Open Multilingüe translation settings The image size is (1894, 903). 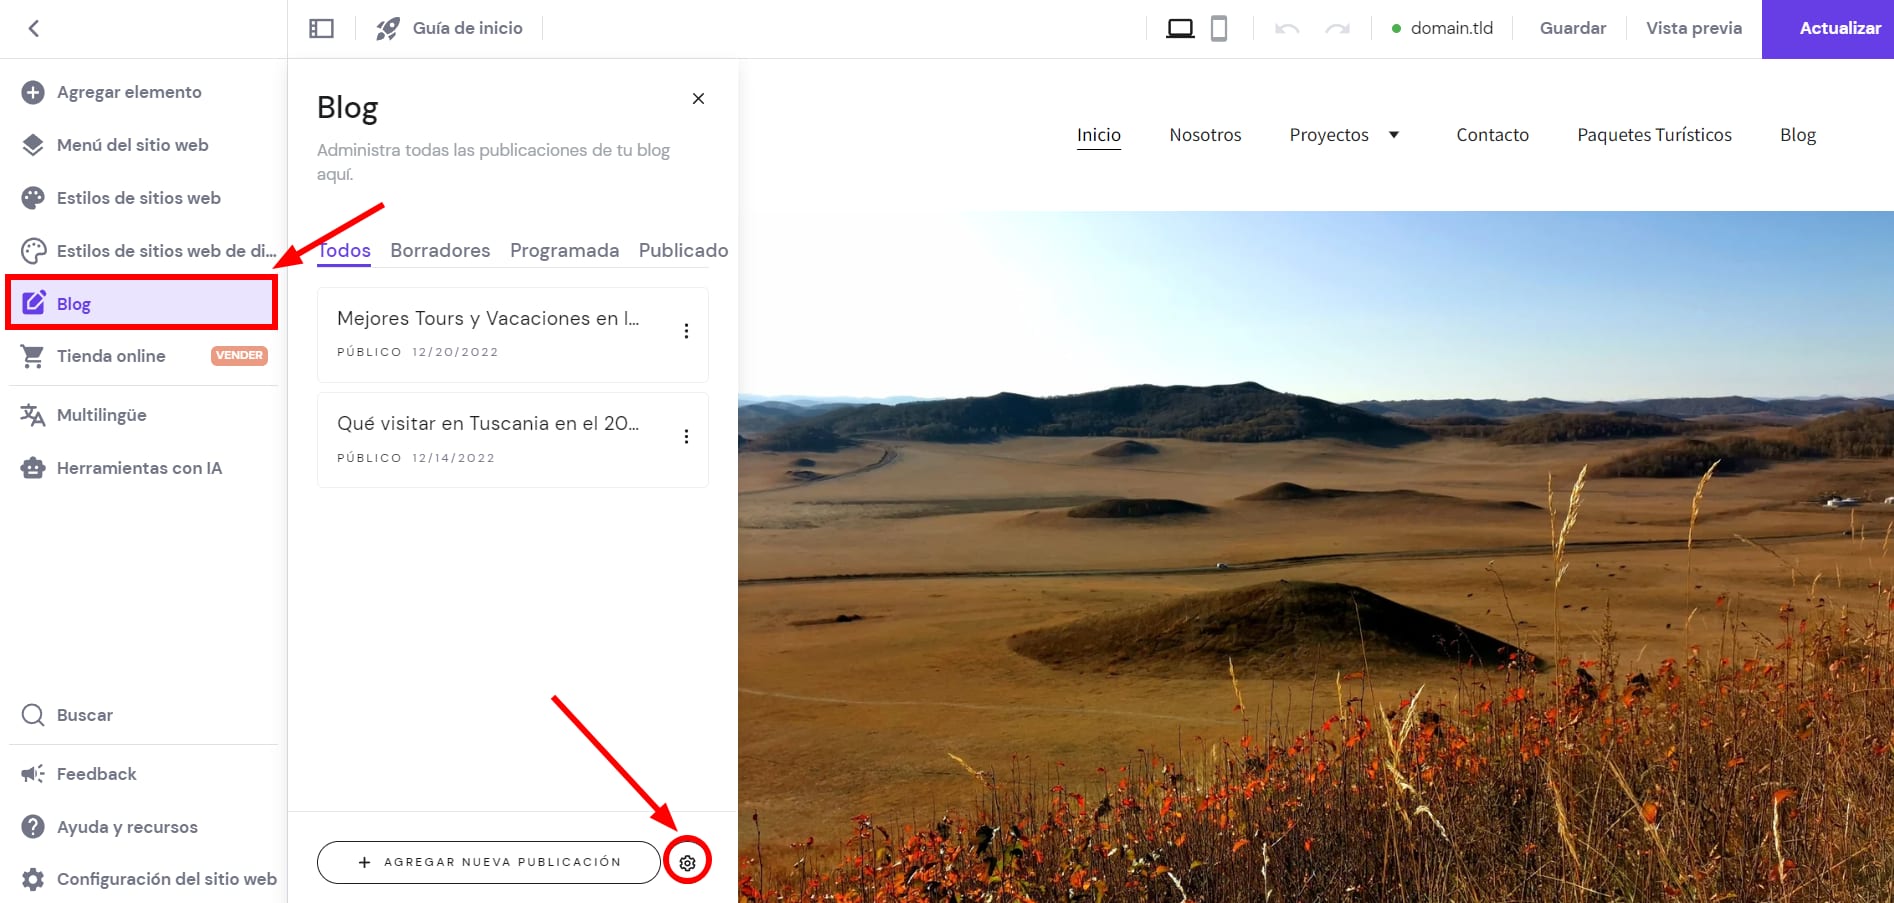point(101,415)
